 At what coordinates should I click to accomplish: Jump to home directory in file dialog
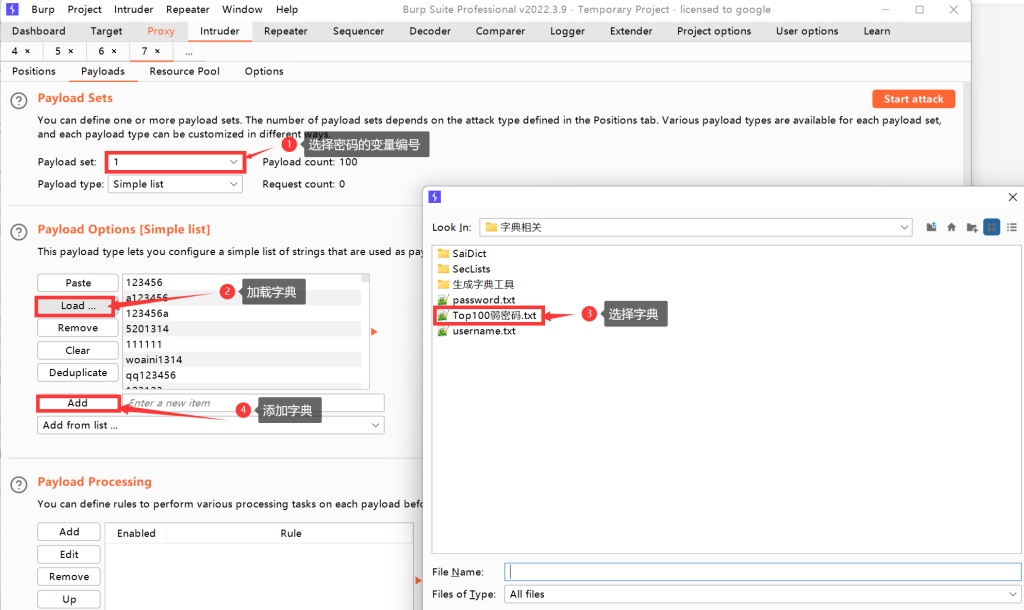pos(952,227)
